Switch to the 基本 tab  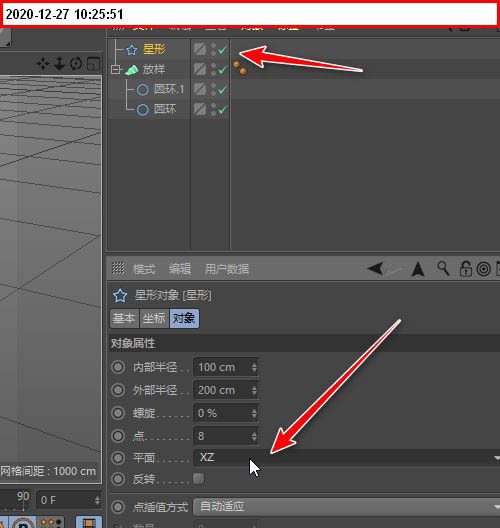coord(124,318)
